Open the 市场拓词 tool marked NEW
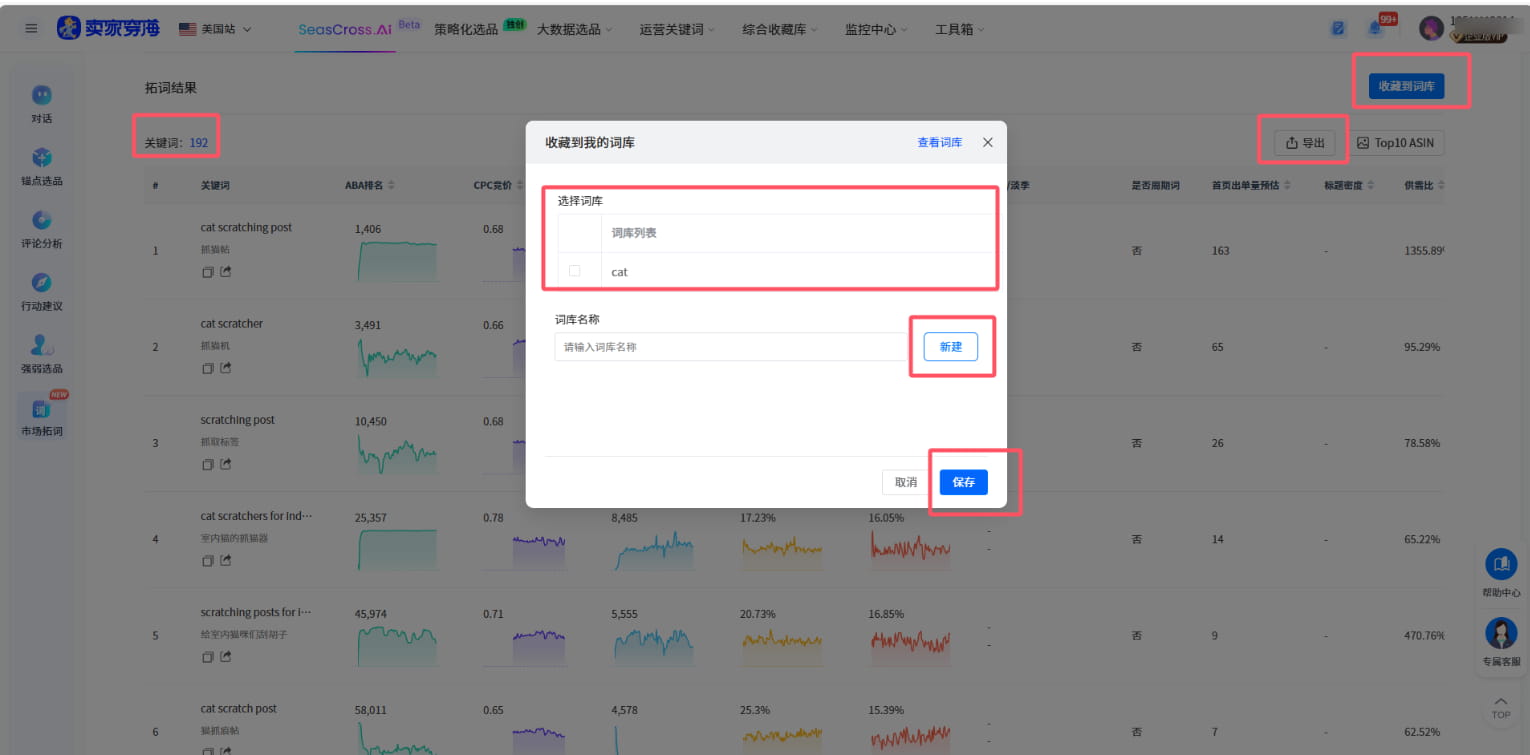This screenshot has width=1530, height=755. click(41, 418)
